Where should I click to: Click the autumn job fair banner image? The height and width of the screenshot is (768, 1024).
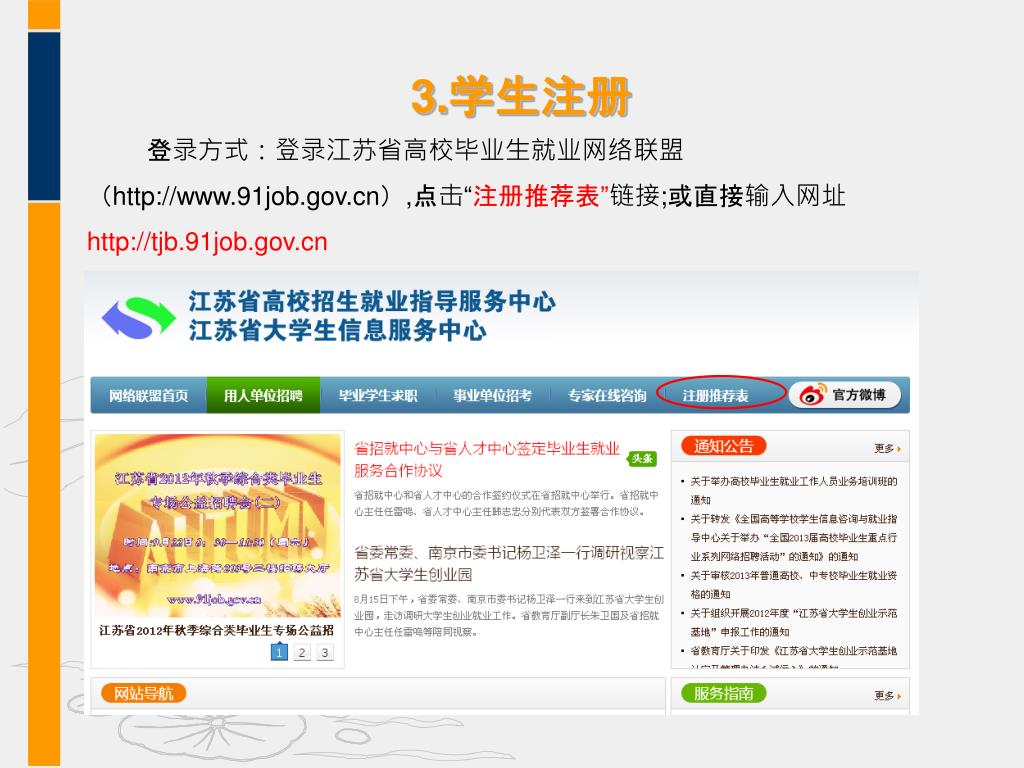point(217,526)
